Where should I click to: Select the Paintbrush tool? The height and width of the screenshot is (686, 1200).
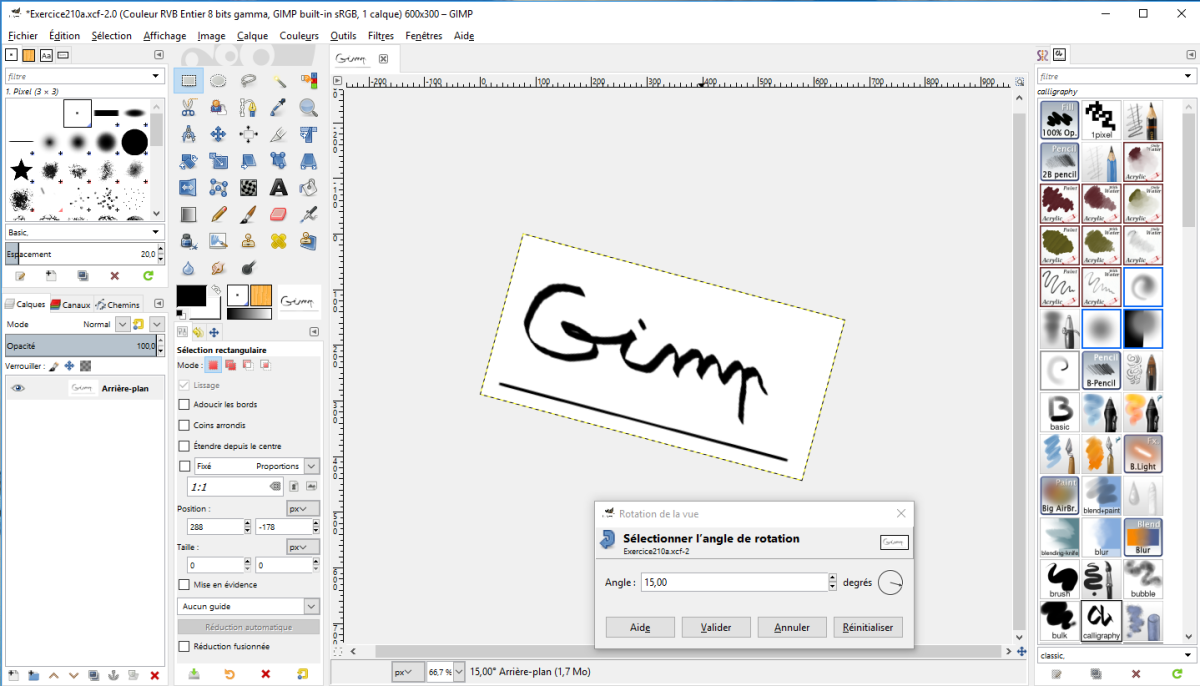249,214
